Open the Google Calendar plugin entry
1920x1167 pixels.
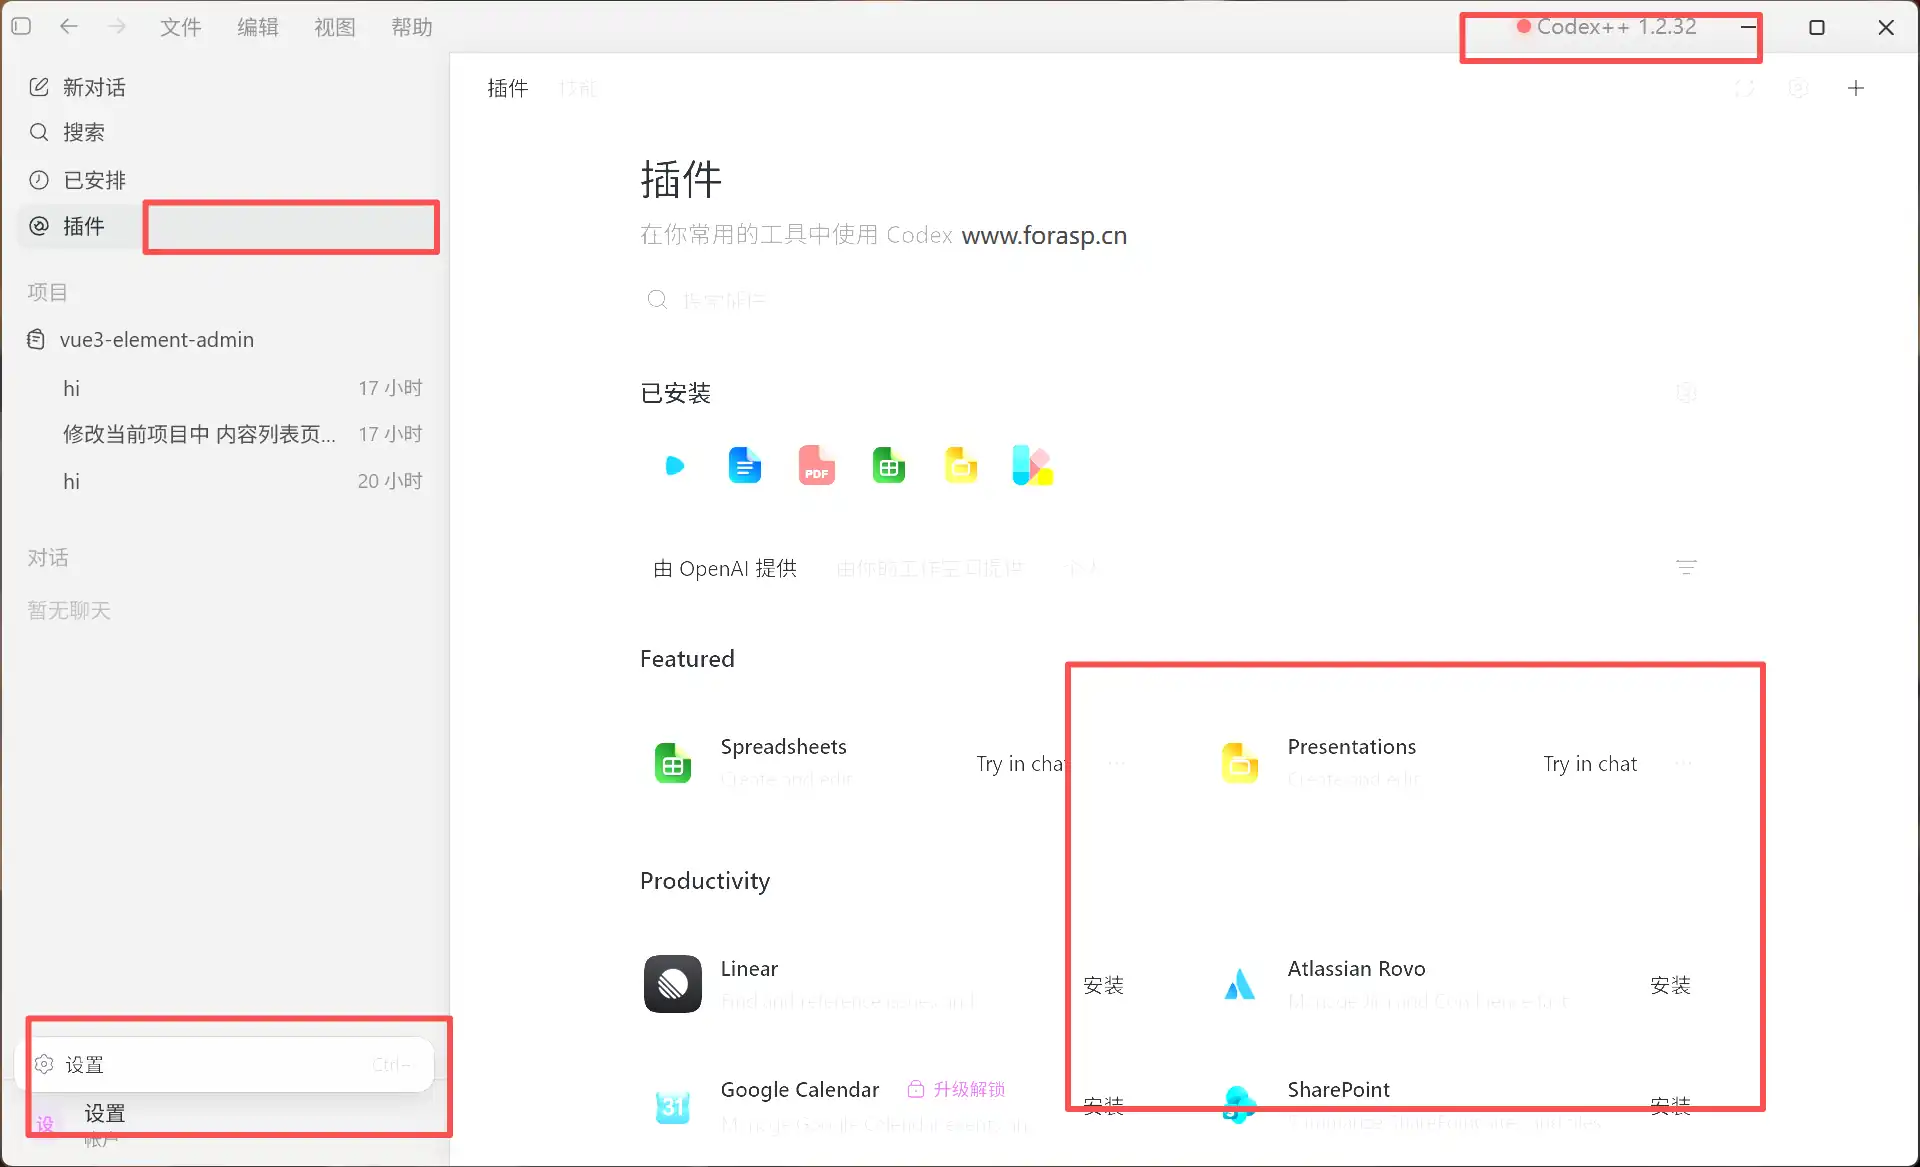tap(799, 1089)
